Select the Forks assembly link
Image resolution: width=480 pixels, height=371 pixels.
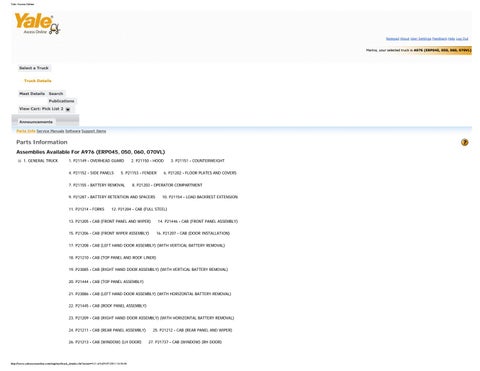click(86, 209)
